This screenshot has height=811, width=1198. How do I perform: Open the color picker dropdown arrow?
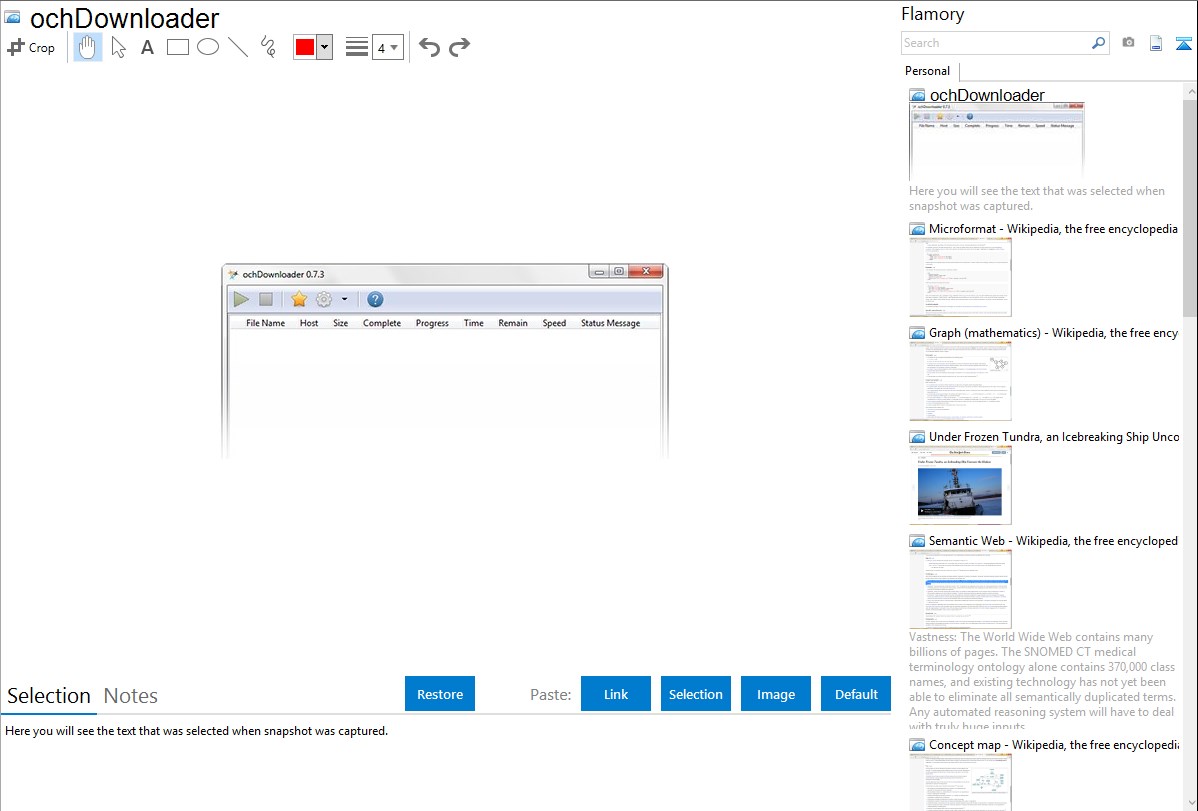point(325,47)
